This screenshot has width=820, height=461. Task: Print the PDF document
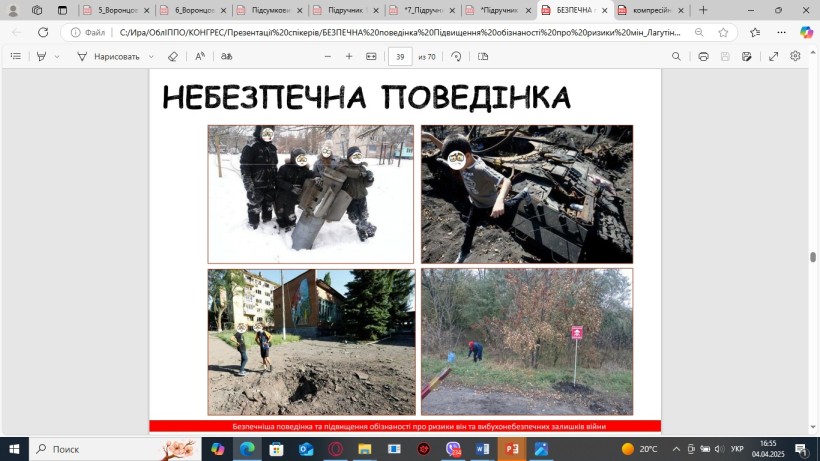click(703, 56)
